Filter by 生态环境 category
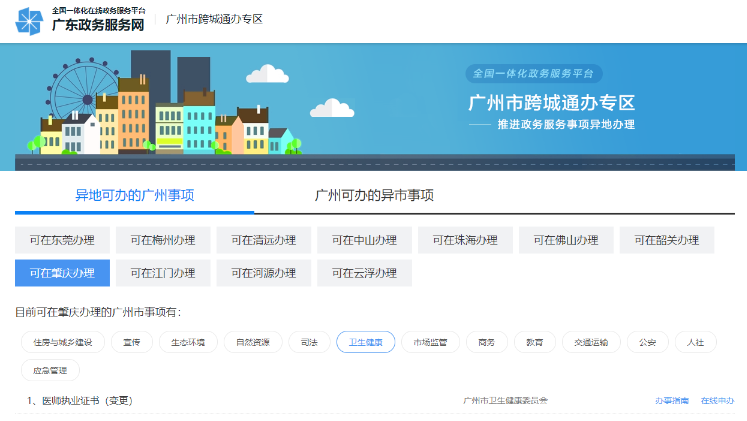 188,342
